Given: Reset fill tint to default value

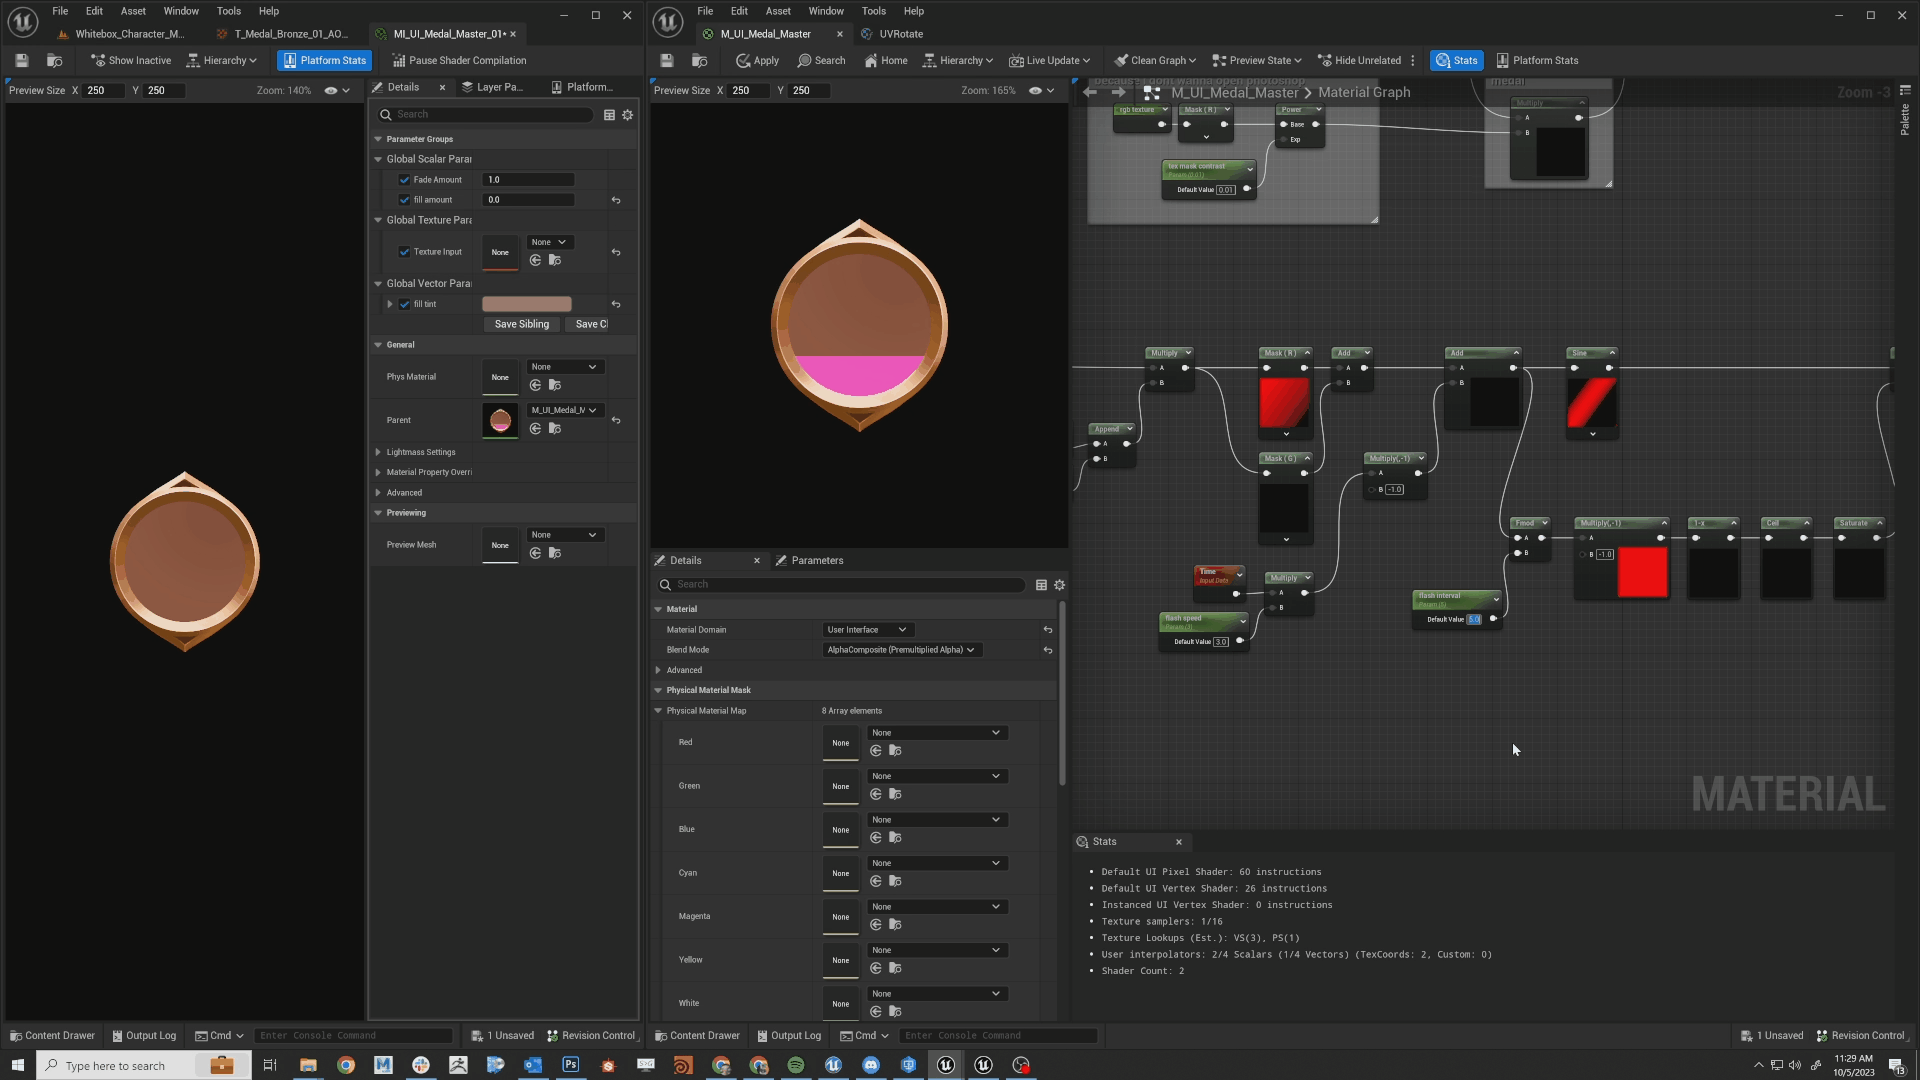Looking at the screenshot, I should pos(616,304).
